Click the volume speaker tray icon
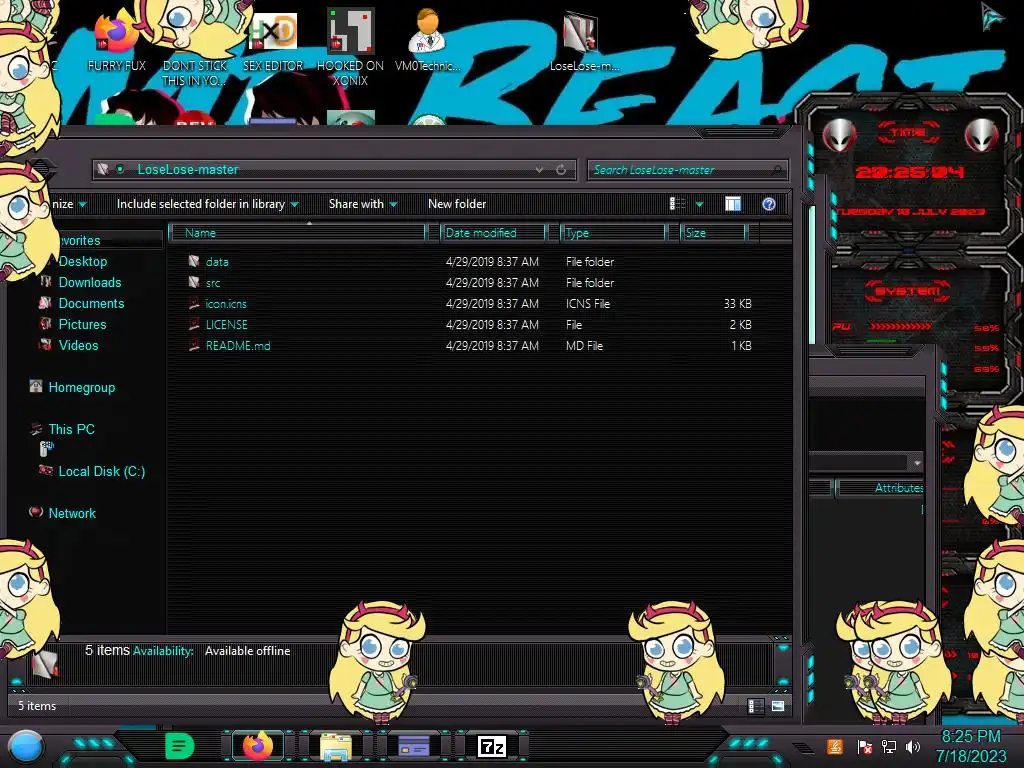The width and height of the screenshot is (1024, 768). 913,746
